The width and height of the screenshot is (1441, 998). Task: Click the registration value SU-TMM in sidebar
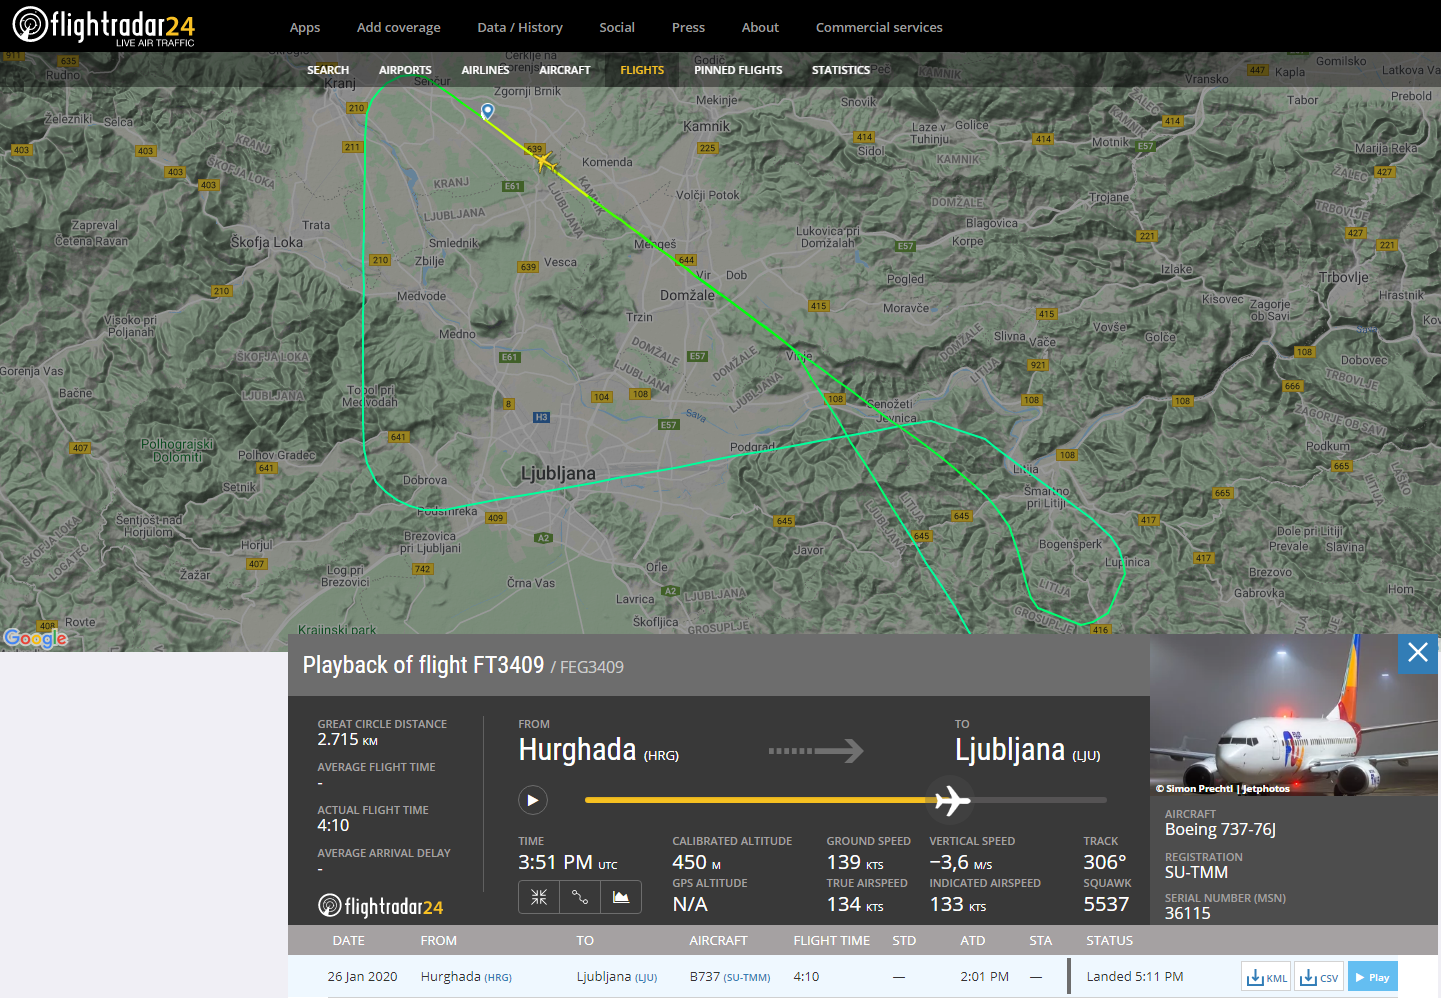[x=1196, y=872]
